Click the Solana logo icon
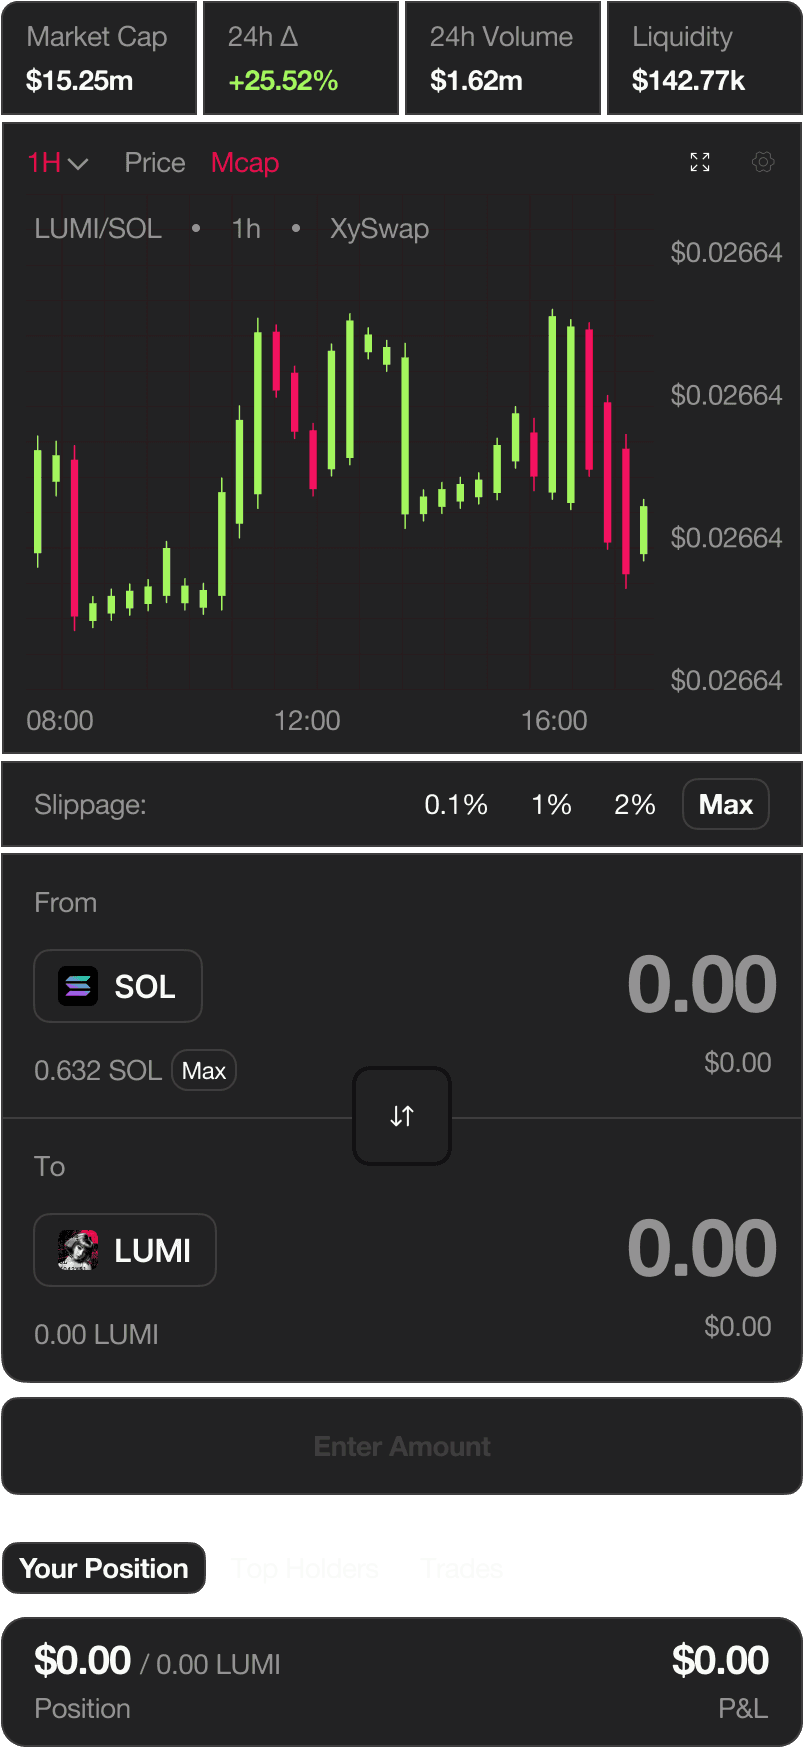 [78, 987]
